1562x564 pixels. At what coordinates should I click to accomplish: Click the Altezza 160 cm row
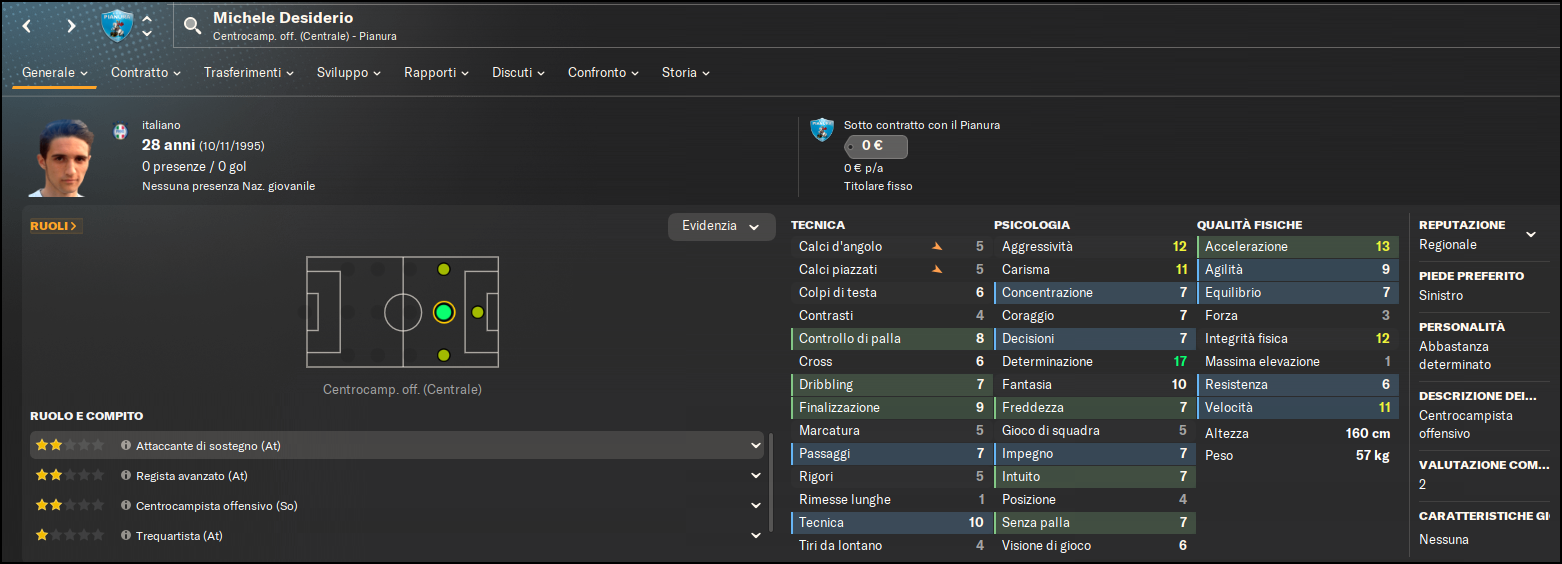pos(1297,433)
